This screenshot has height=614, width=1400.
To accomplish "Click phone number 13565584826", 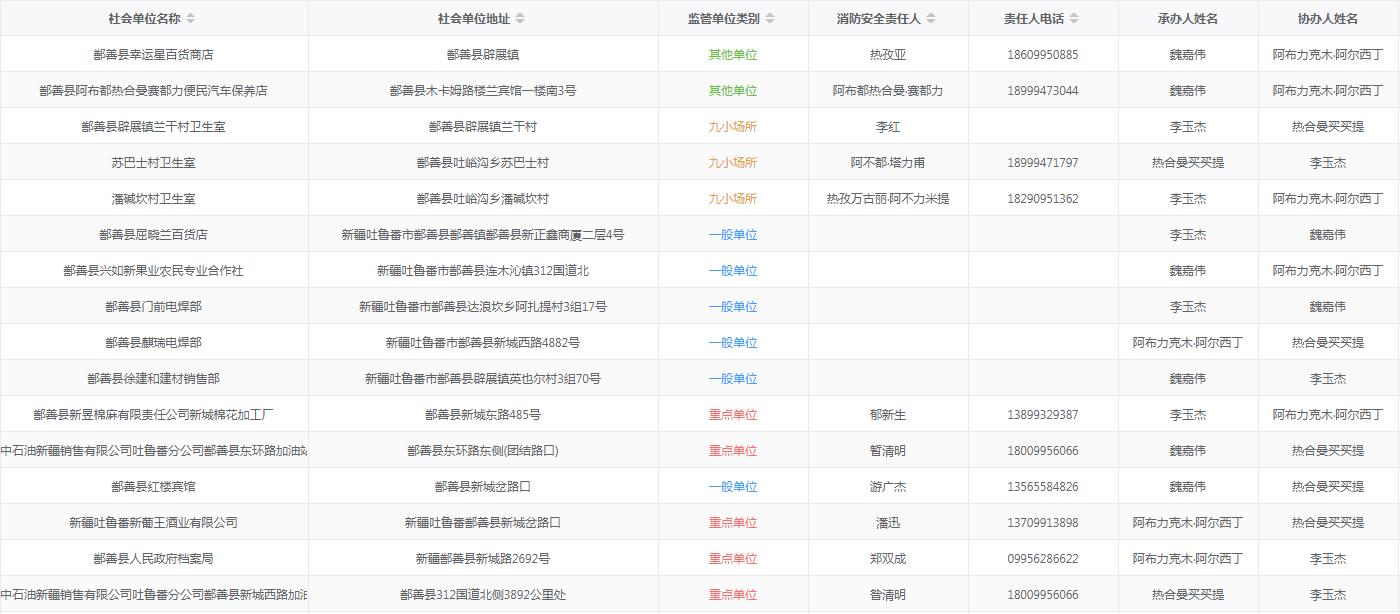I will (x=1042, y=487).
